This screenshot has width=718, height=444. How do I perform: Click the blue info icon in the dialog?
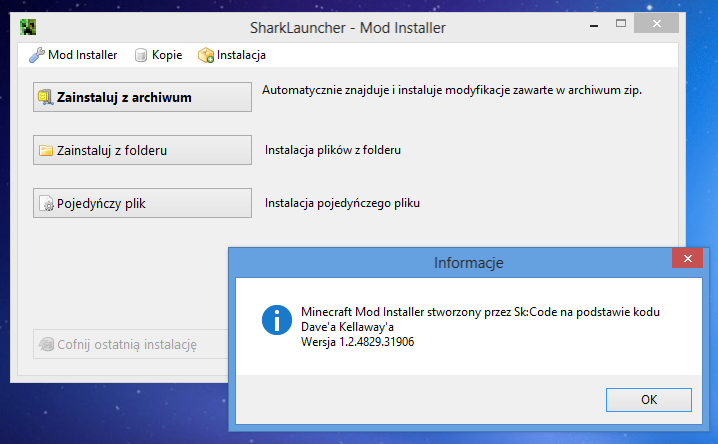pos(277,320)
